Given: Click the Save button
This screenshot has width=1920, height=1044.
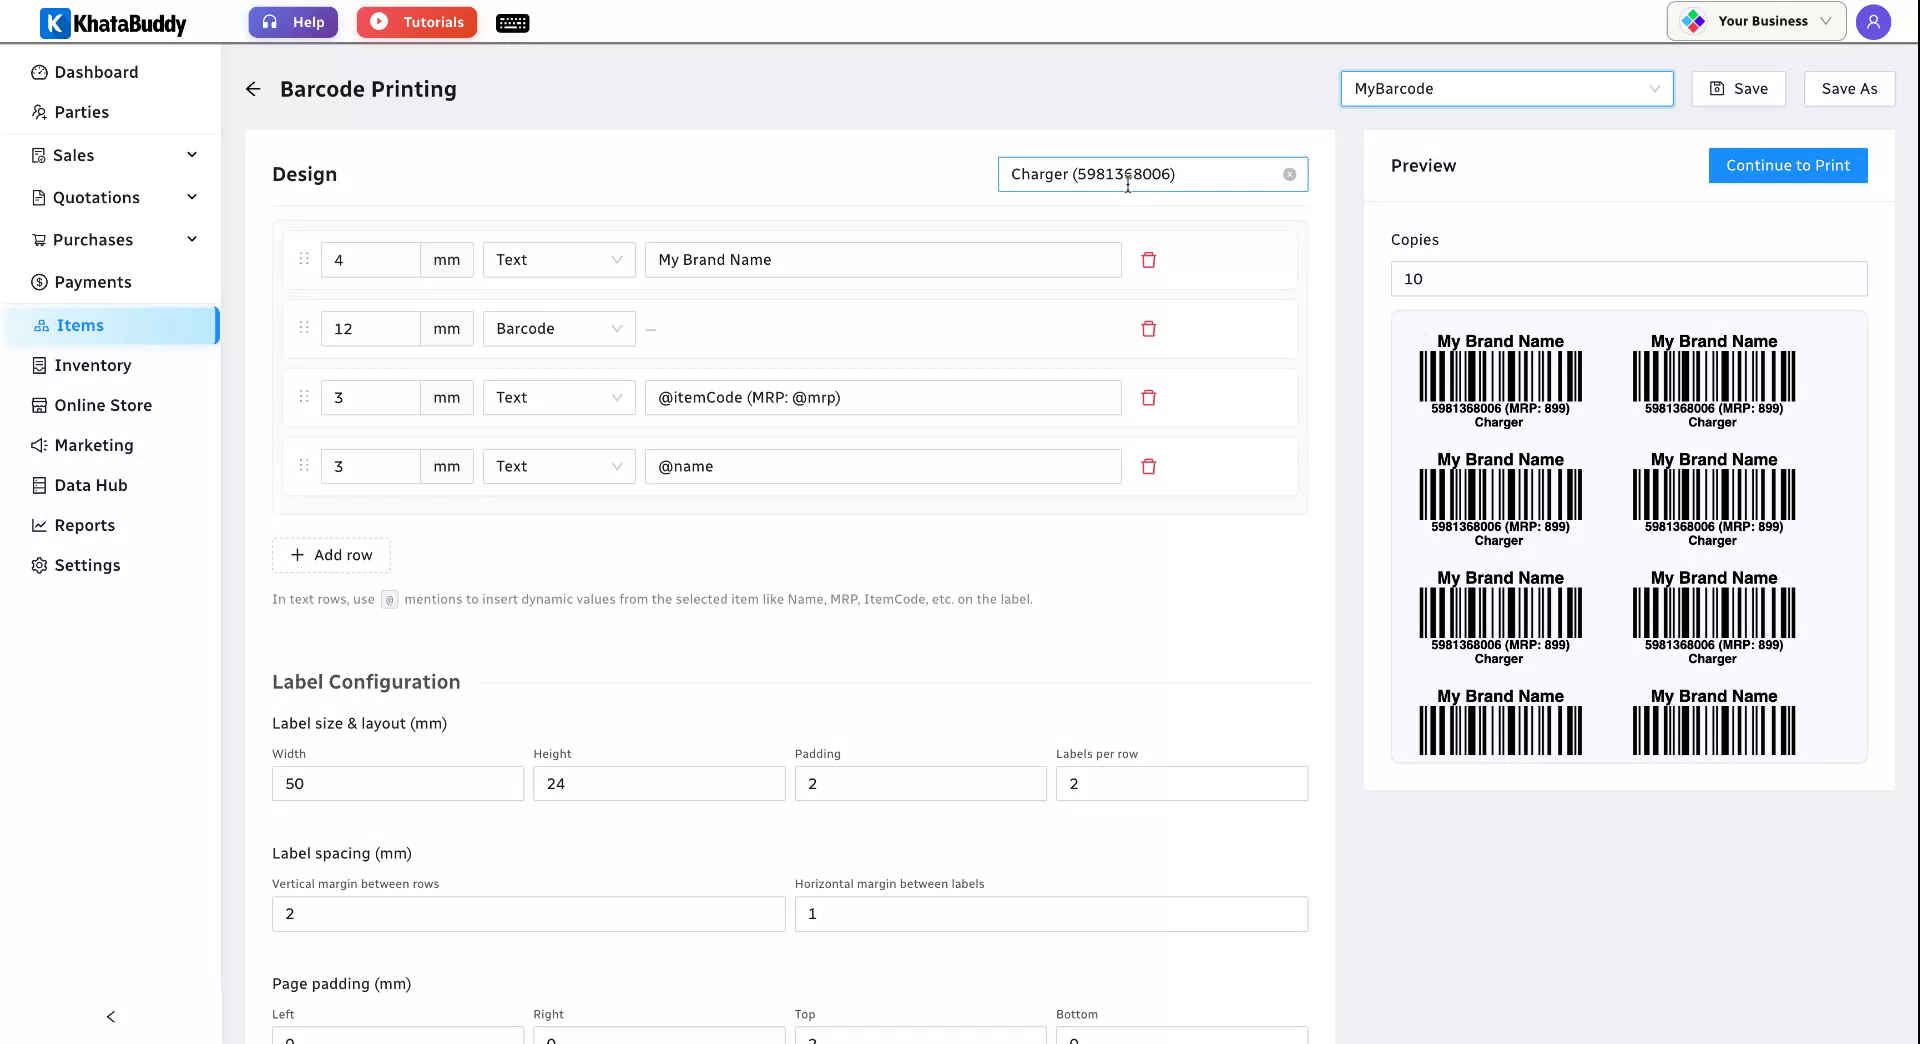Looking at the screenshot, I should click(1739, 89).
